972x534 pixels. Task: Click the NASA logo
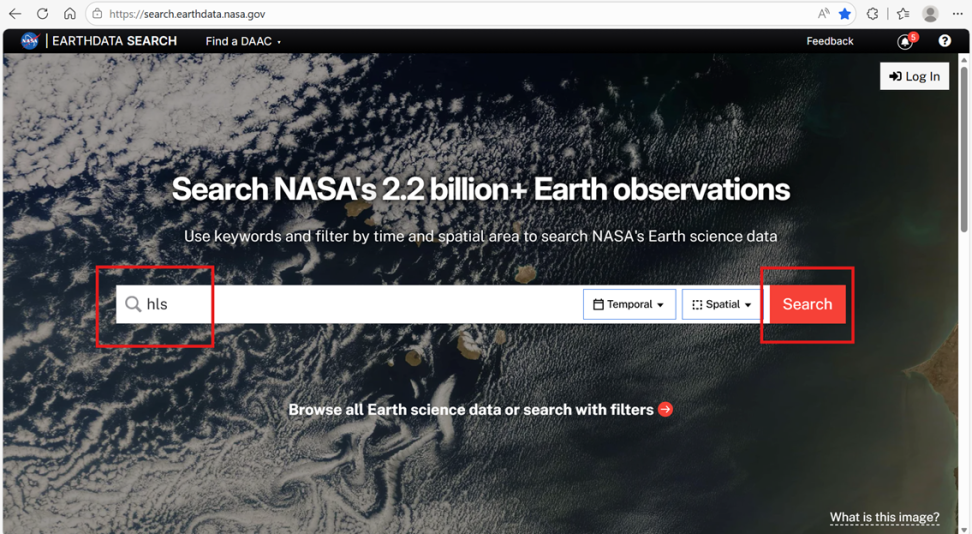click(x=30, y=41)
